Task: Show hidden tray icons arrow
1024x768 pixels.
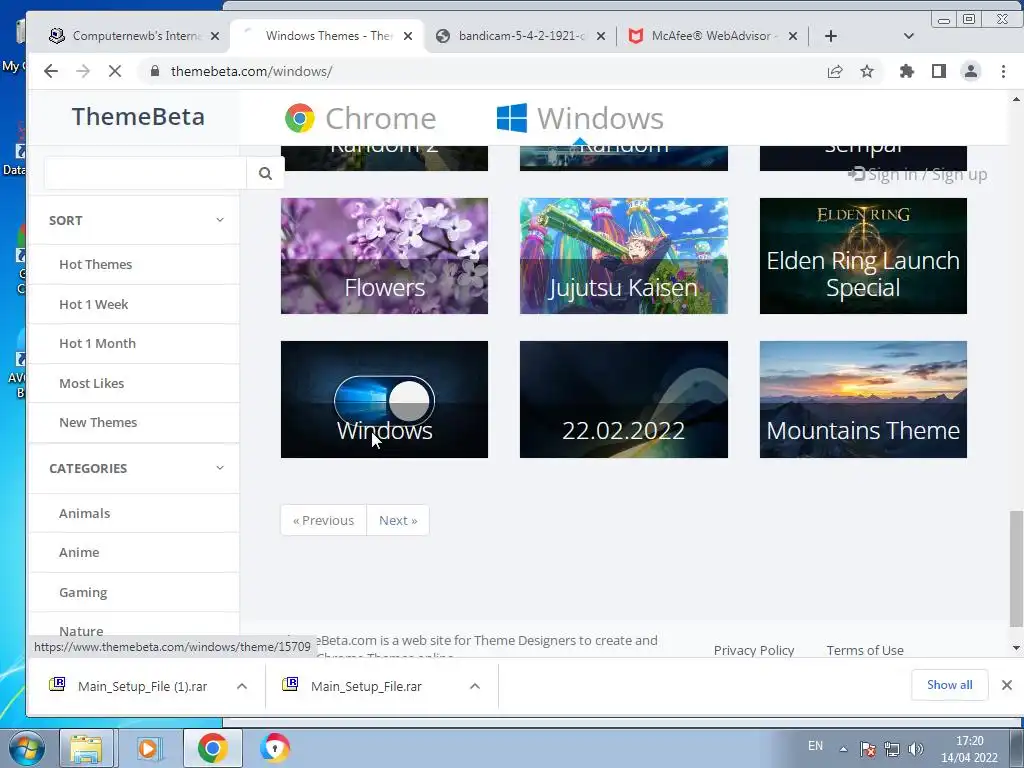Action: [x=843, y=749]
